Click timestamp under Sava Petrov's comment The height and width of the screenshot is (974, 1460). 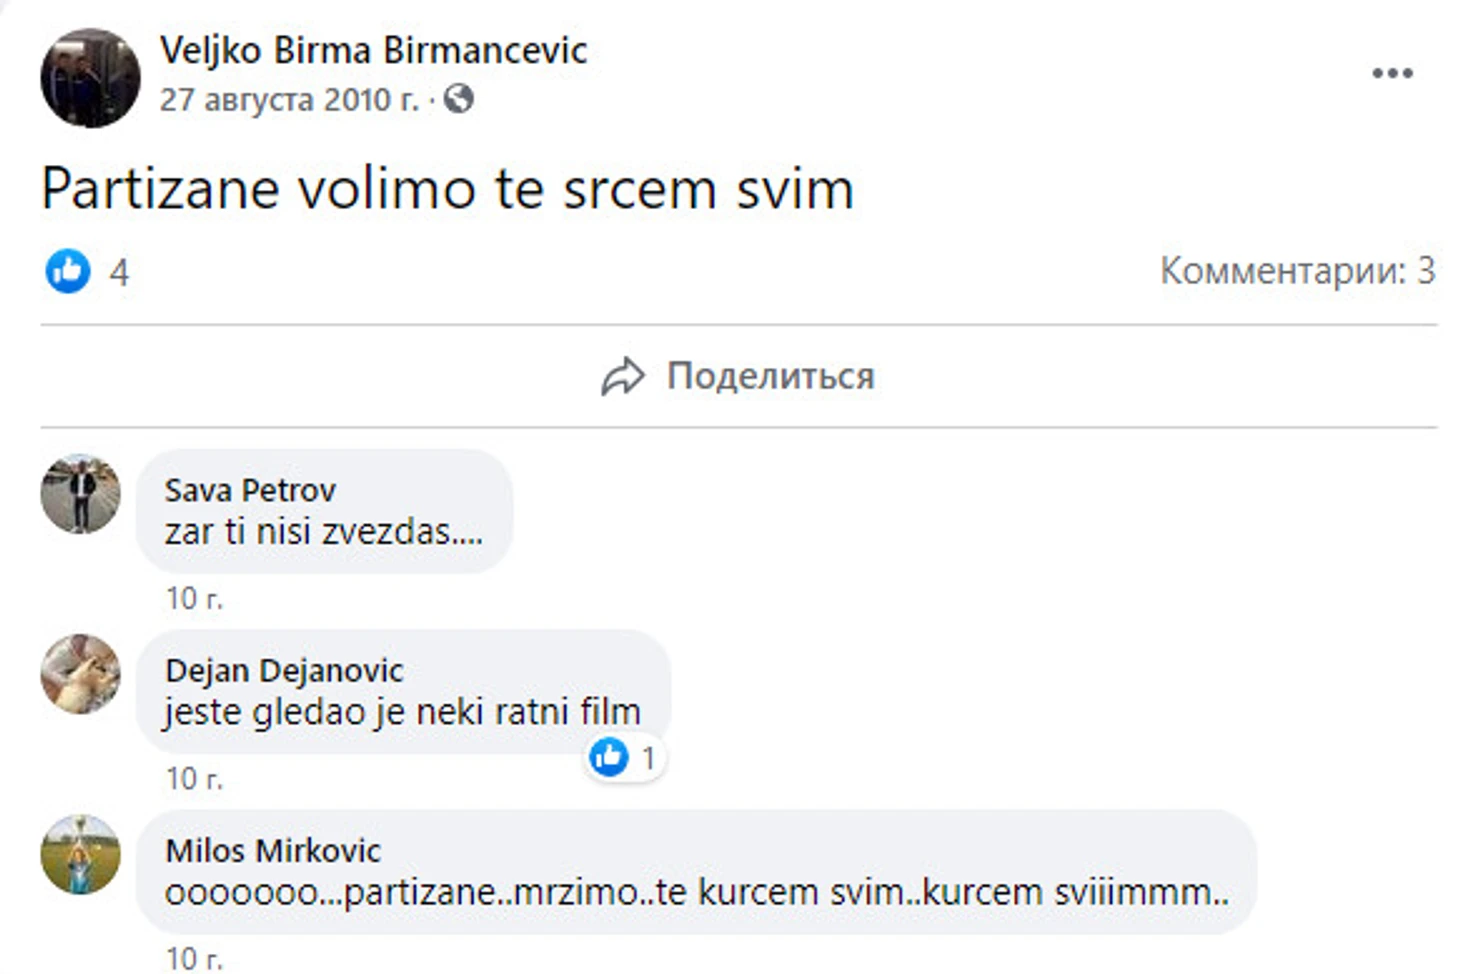pyautogui.click(x=194, y=598)
